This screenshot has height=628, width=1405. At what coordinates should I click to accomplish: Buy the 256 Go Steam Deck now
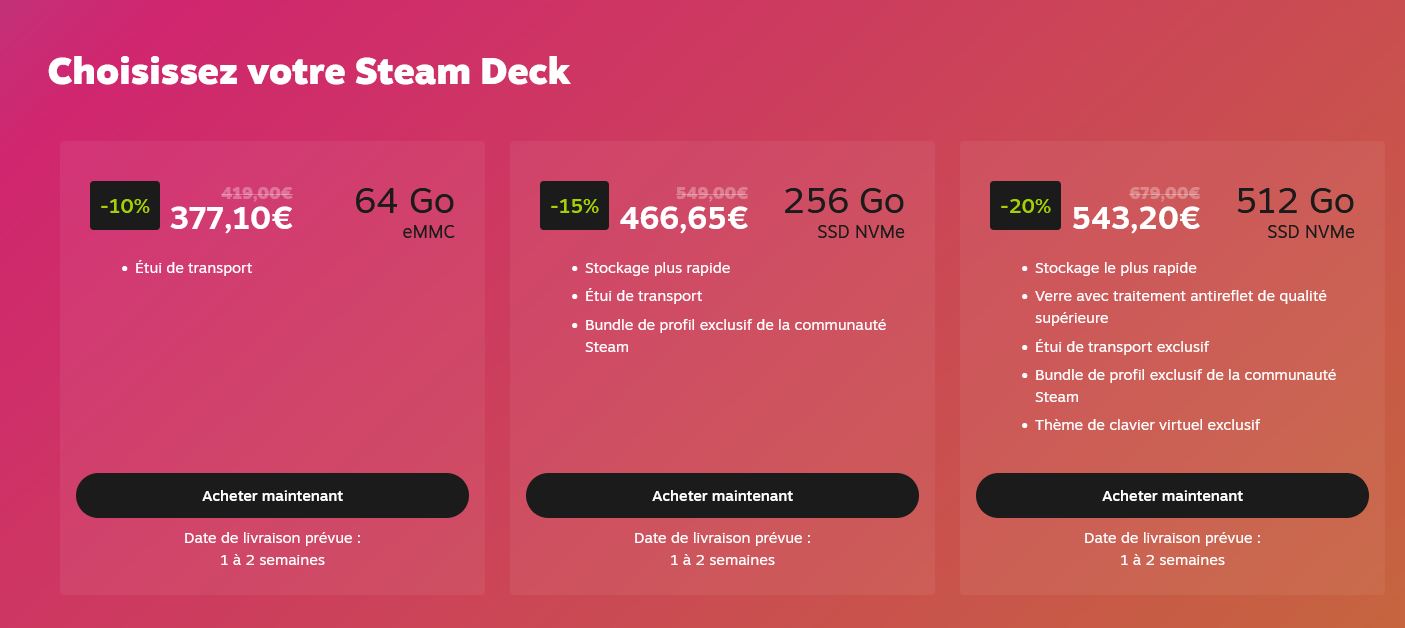[x=722, y=496]
